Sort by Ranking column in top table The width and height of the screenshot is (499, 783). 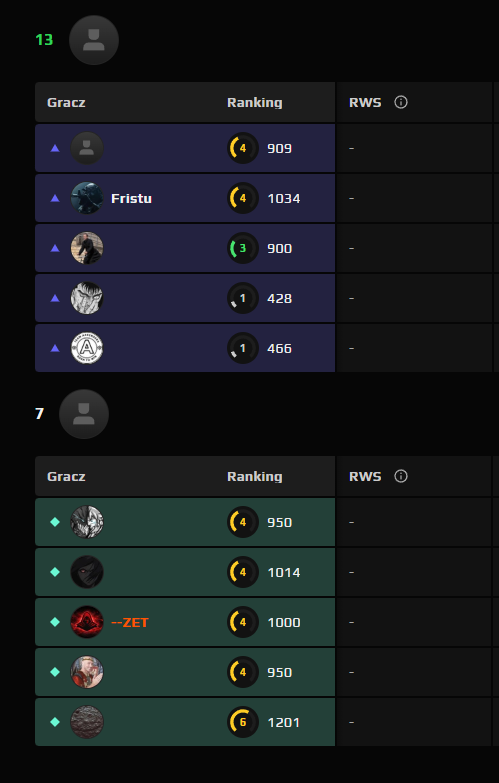tap(255, 102)
